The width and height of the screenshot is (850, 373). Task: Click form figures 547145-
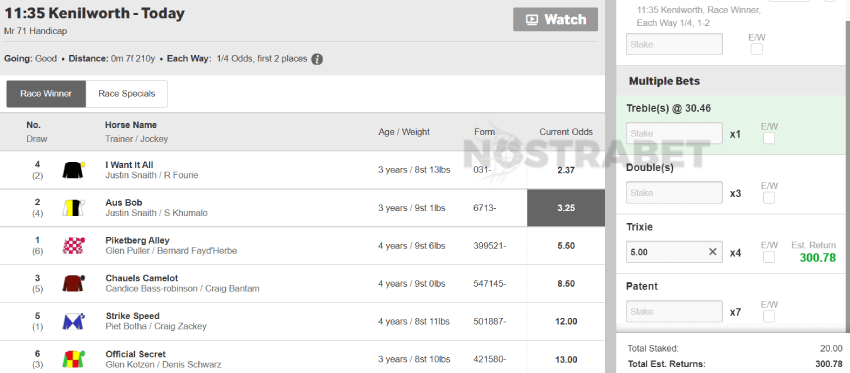click(x=490, y=284)
